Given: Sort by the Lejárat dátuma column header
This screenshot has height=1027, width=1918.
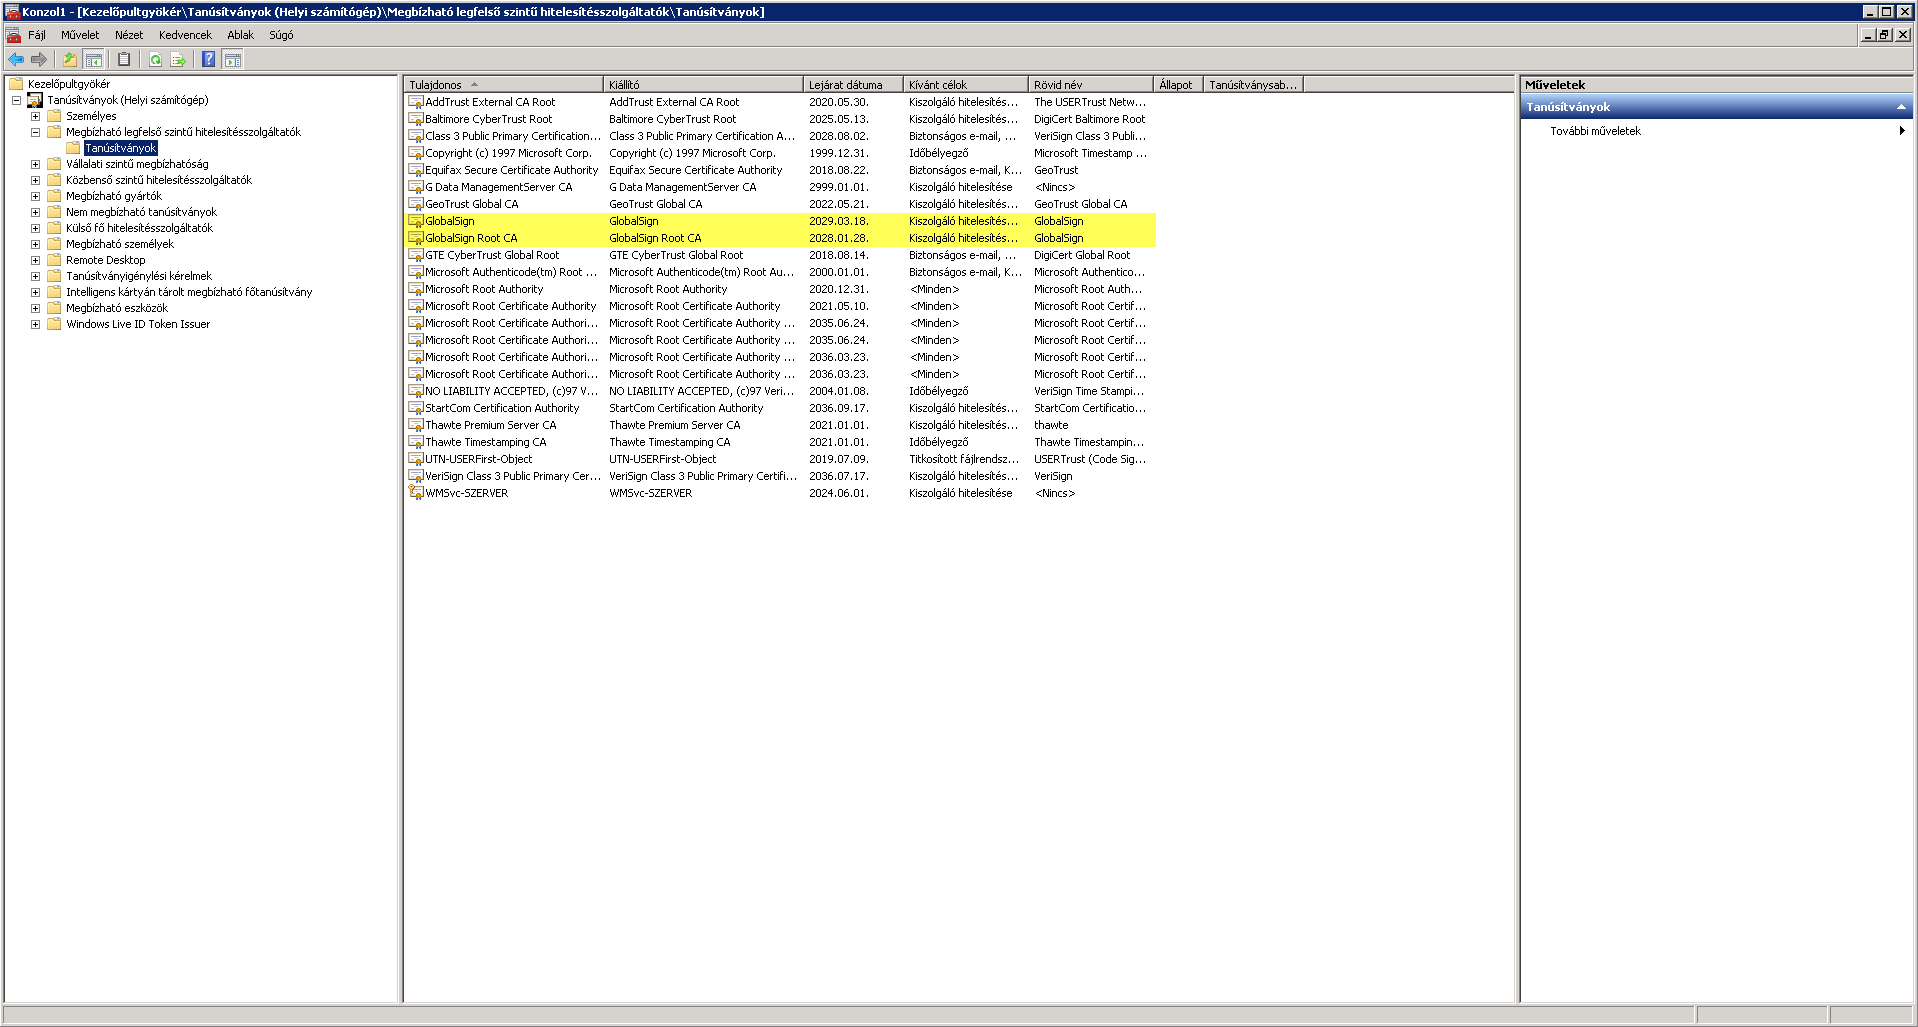Looking at the screenshot, I should [853, 85].
